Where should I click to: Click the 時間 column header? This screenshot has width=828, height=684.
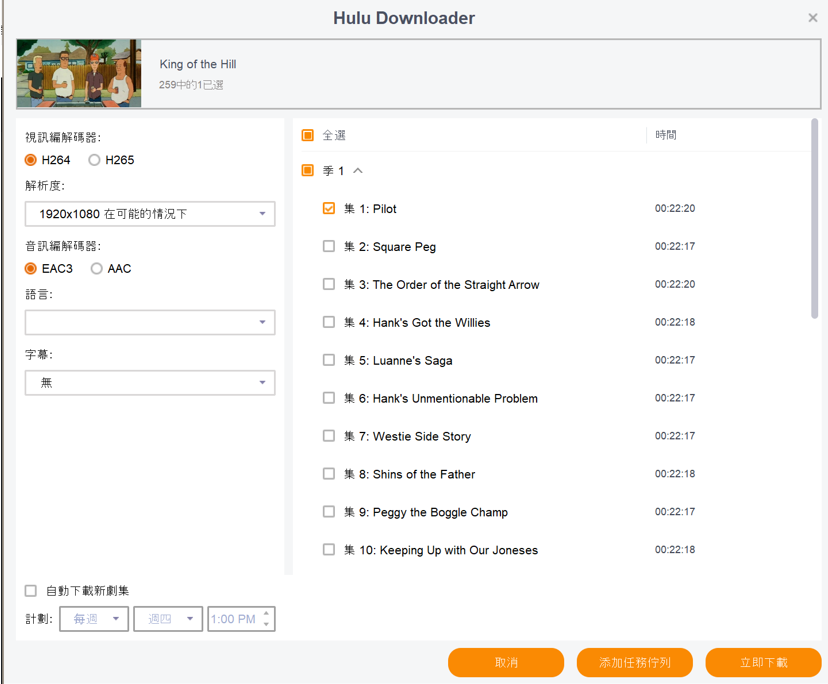(666, 135)
